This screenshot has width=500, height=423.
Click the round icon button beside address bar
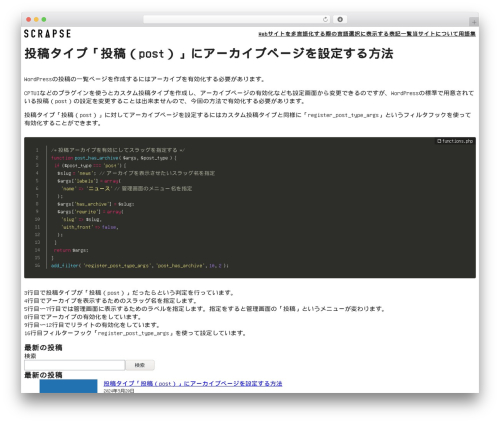click(x=340, y=19)
